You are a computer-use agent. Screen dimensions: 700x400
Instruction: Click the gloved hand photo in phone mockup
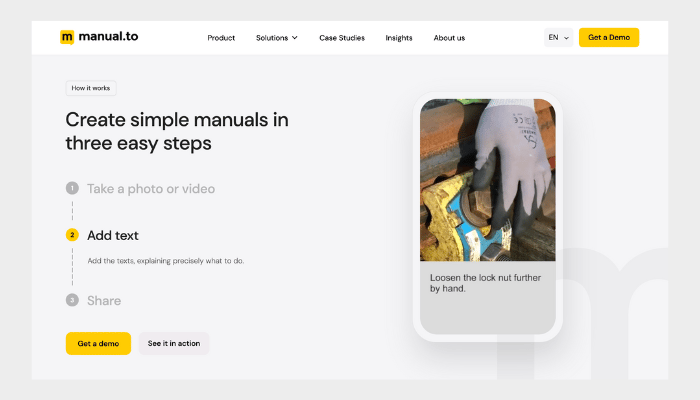(488, 180)
